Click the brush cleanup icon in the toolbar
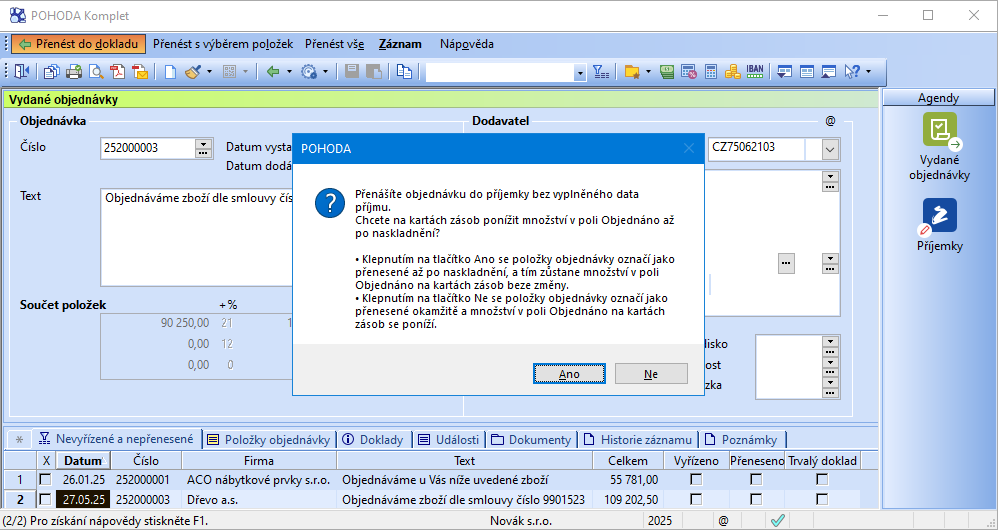 pos(193,71)
